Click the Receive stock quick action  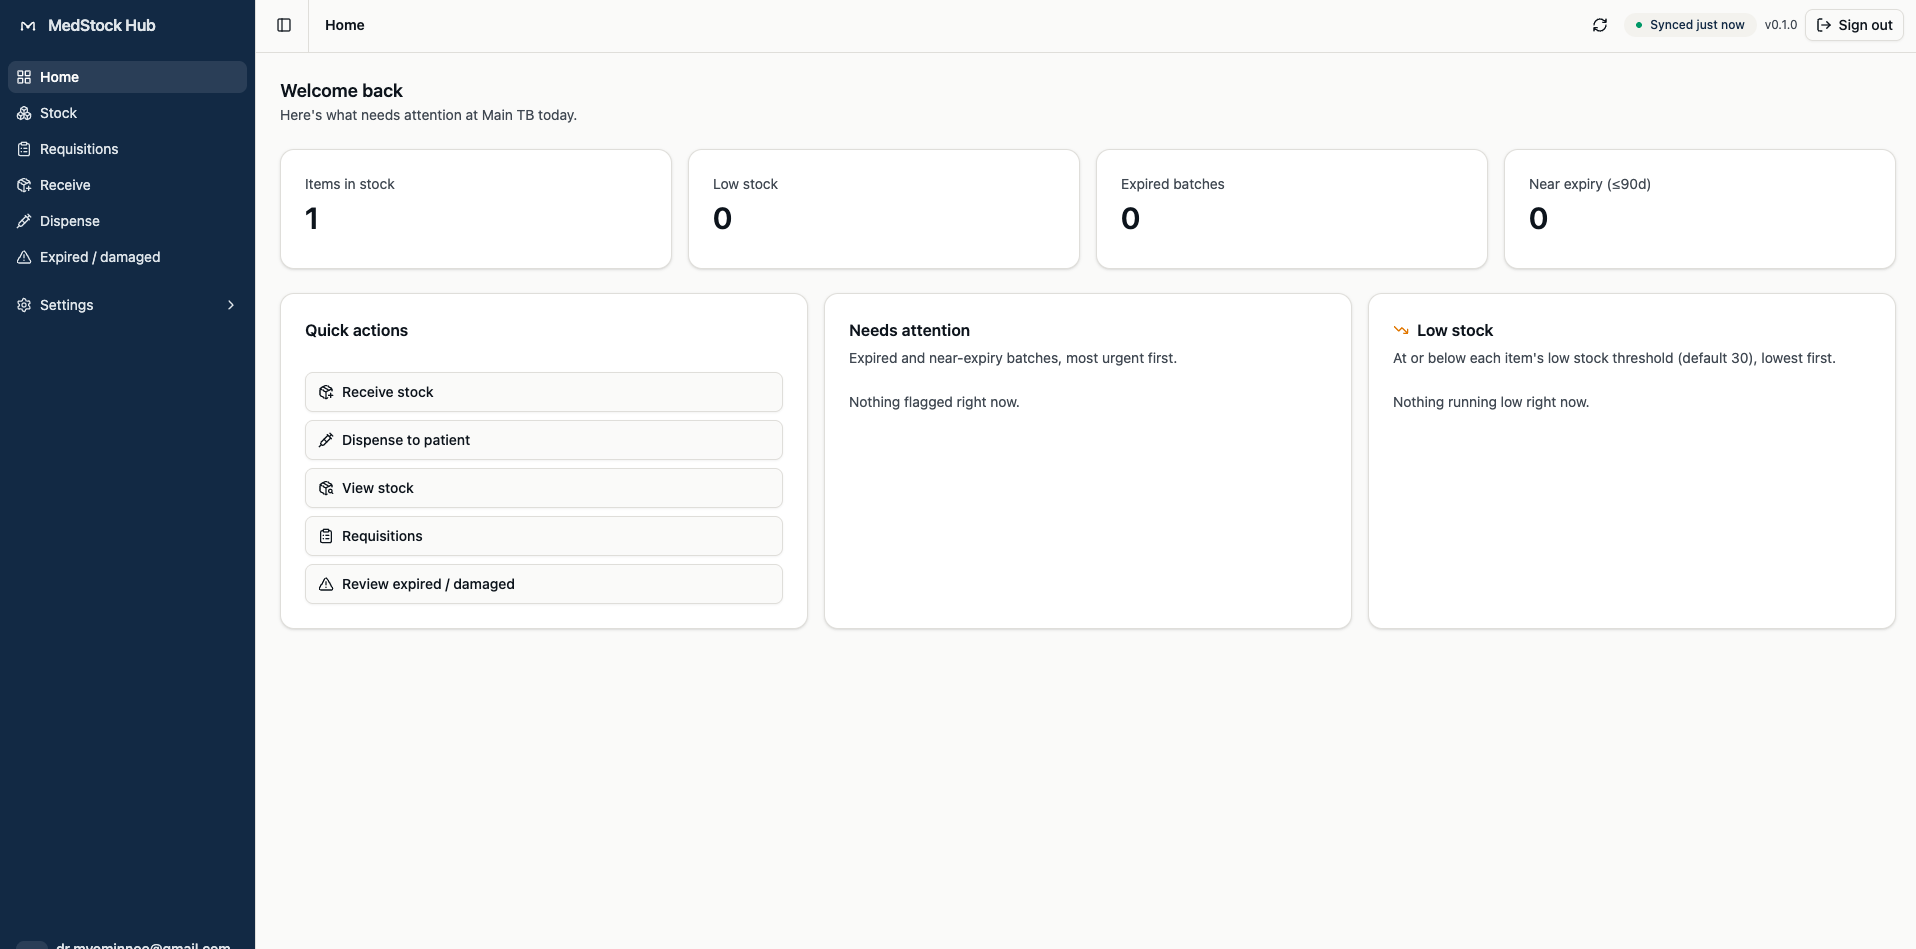coord(544,392)
